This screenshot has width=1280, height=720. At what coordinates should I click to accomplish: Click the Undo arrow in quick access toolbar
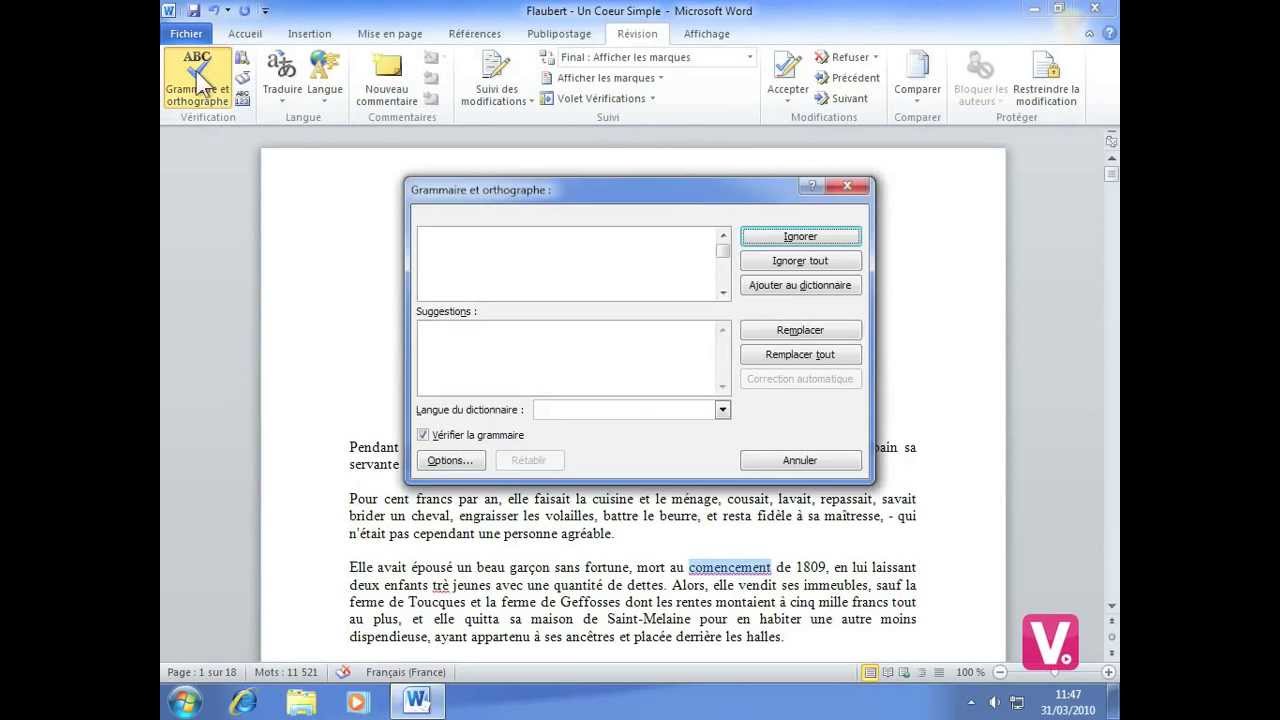[214, 10]
